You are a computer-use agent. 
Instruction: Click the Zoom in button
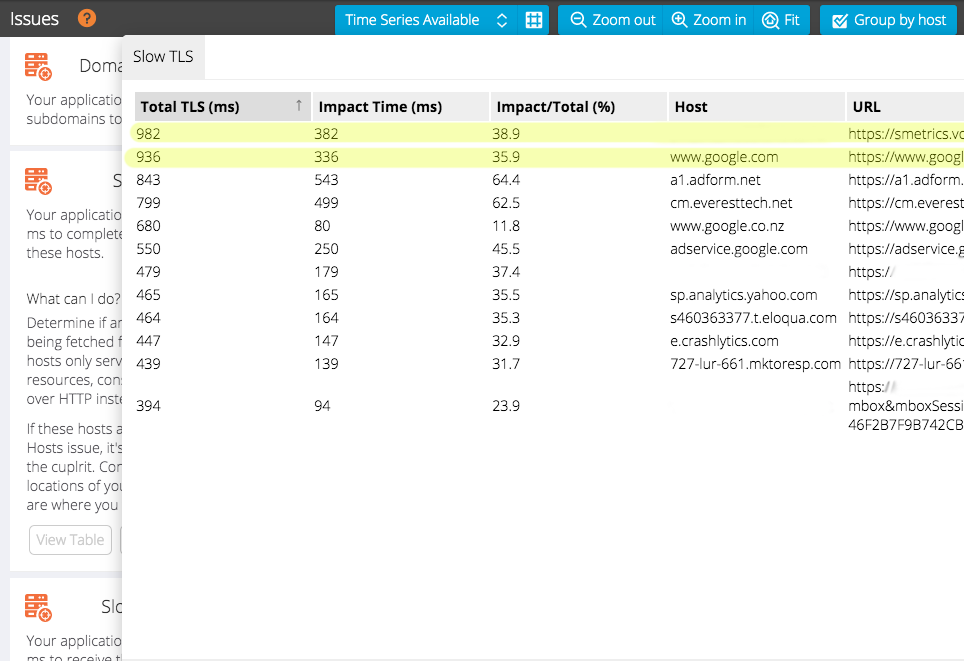click(709, 20)
